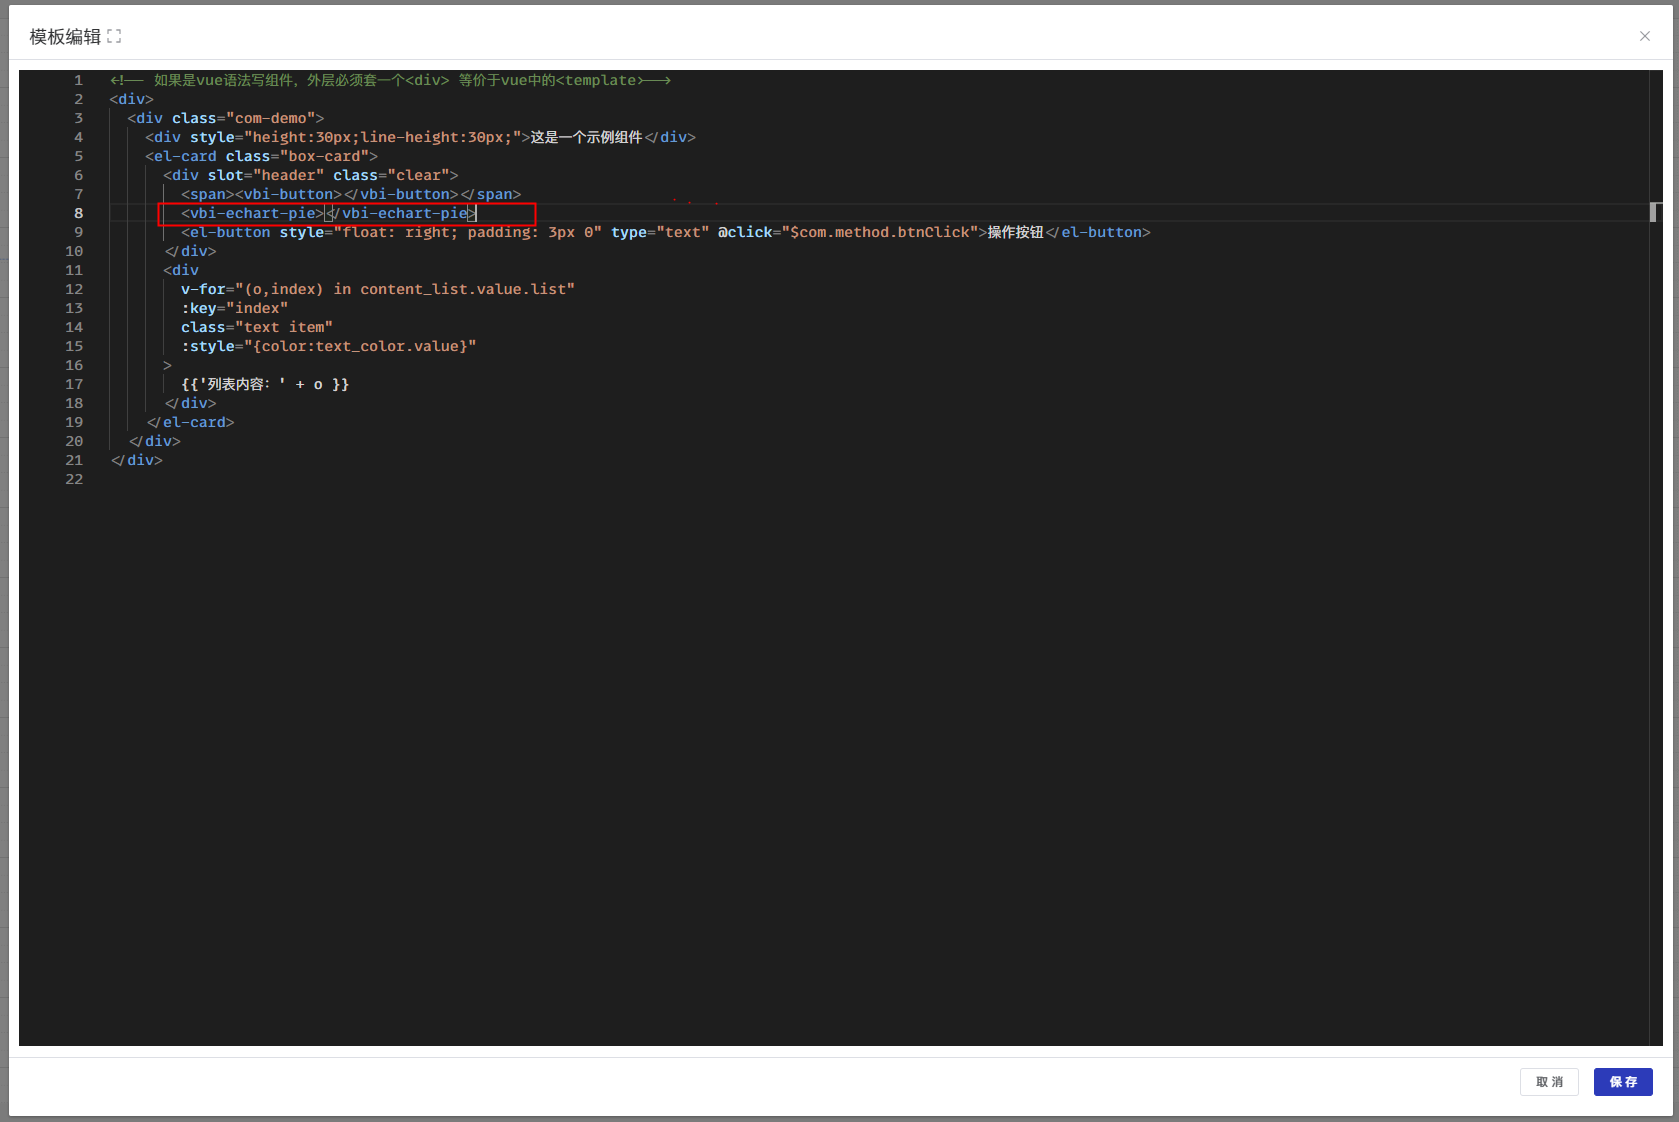The width and height of the screenshot is (1679, 1122).
Task: Click the 模板编辑 dialog title
Action: coord(65,37)
